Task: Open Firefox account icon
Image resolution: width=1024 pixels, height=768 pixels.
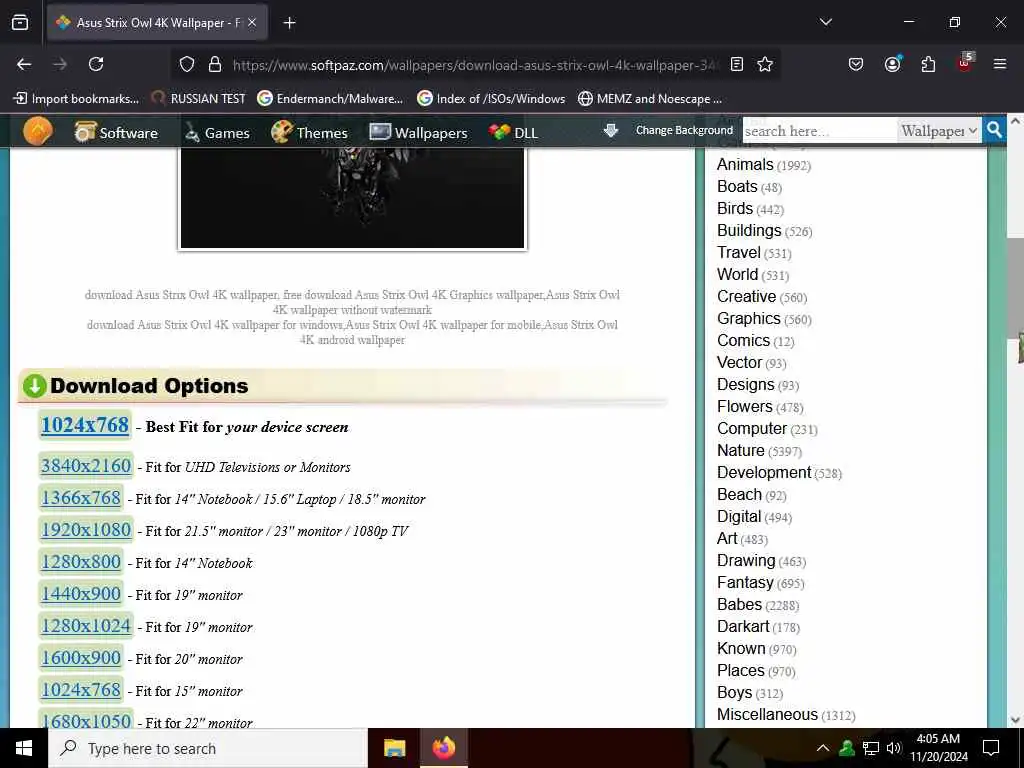Action: click(x=892, y=64)
